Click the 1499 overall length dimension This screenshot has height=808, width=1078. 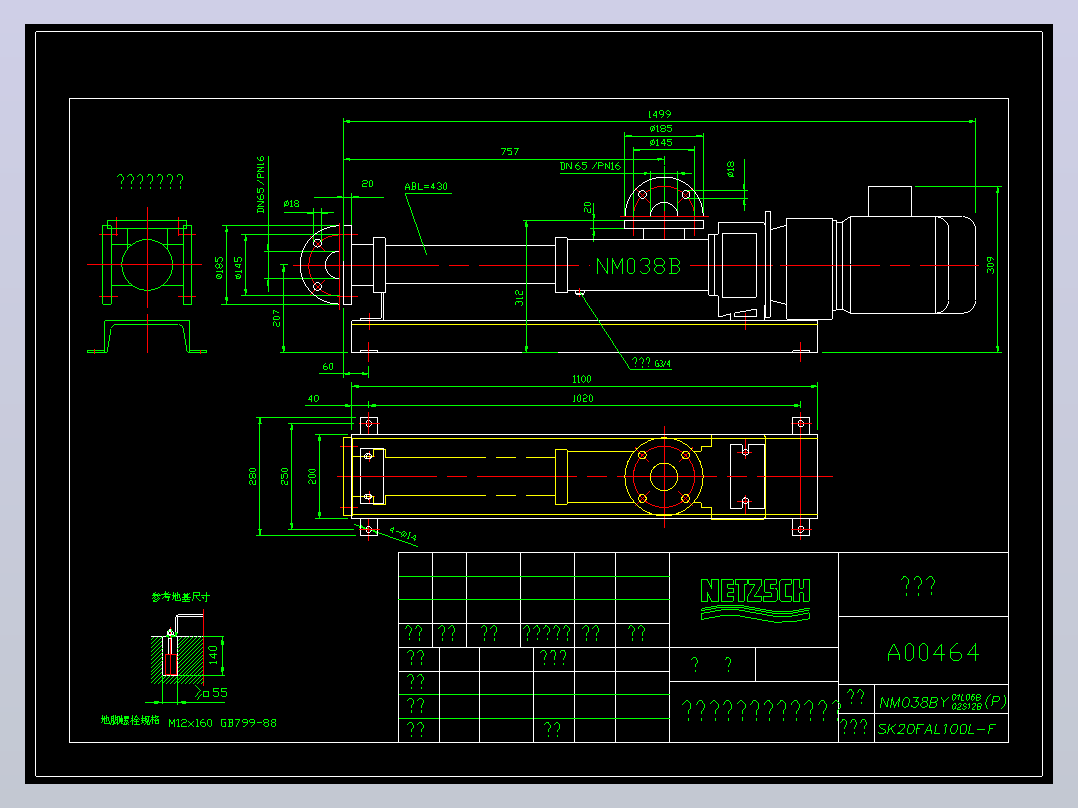point(659,114)
